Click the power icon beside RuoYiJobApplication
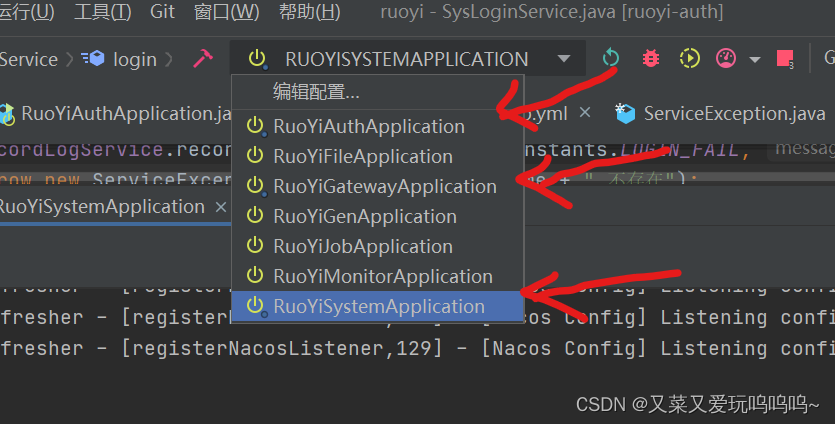 (255, 246)
